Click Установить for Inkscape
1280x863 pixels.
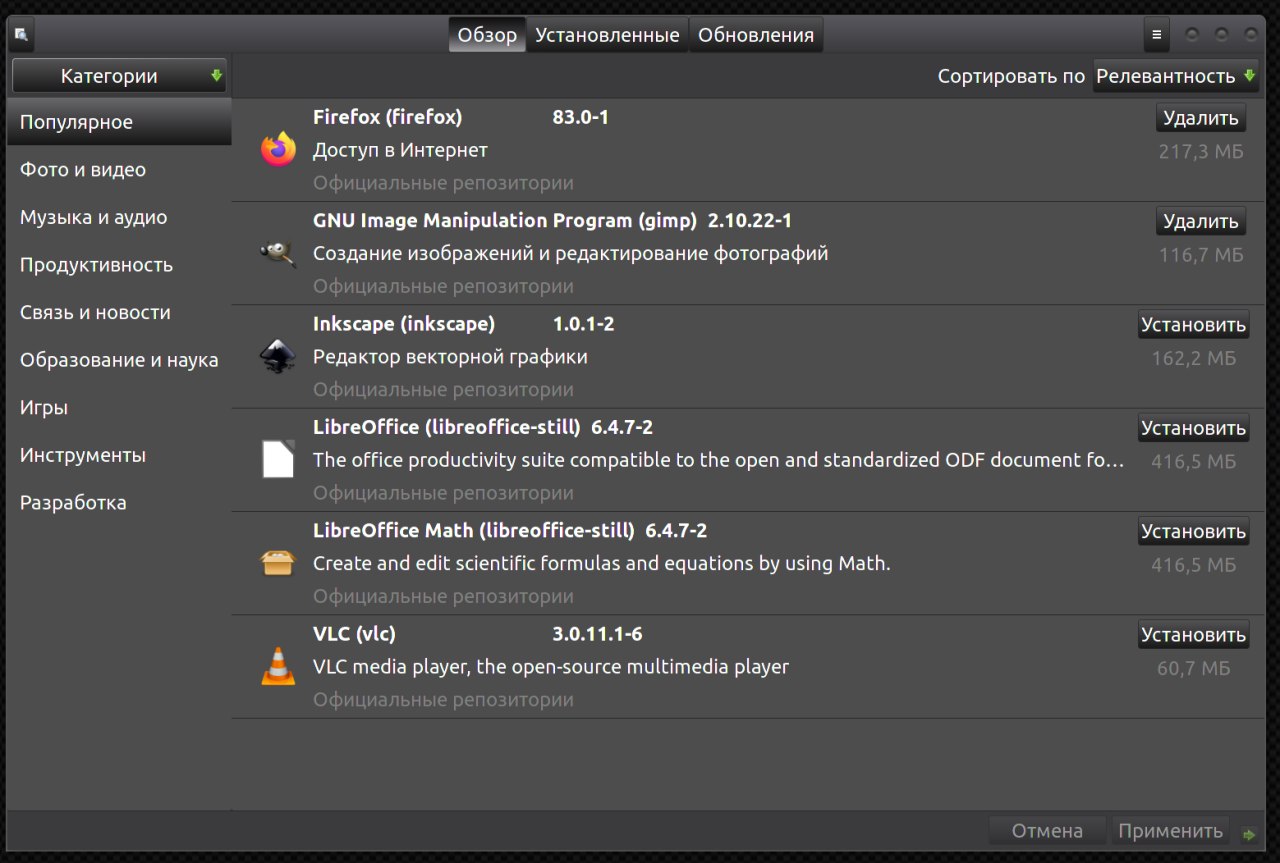pos(1194,325)
